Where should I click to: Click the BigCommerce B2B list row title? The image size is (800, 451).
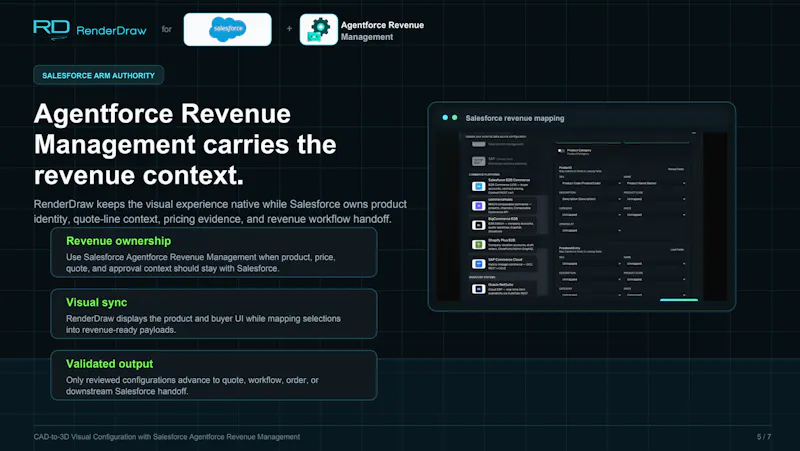click(x=503, y=219)
